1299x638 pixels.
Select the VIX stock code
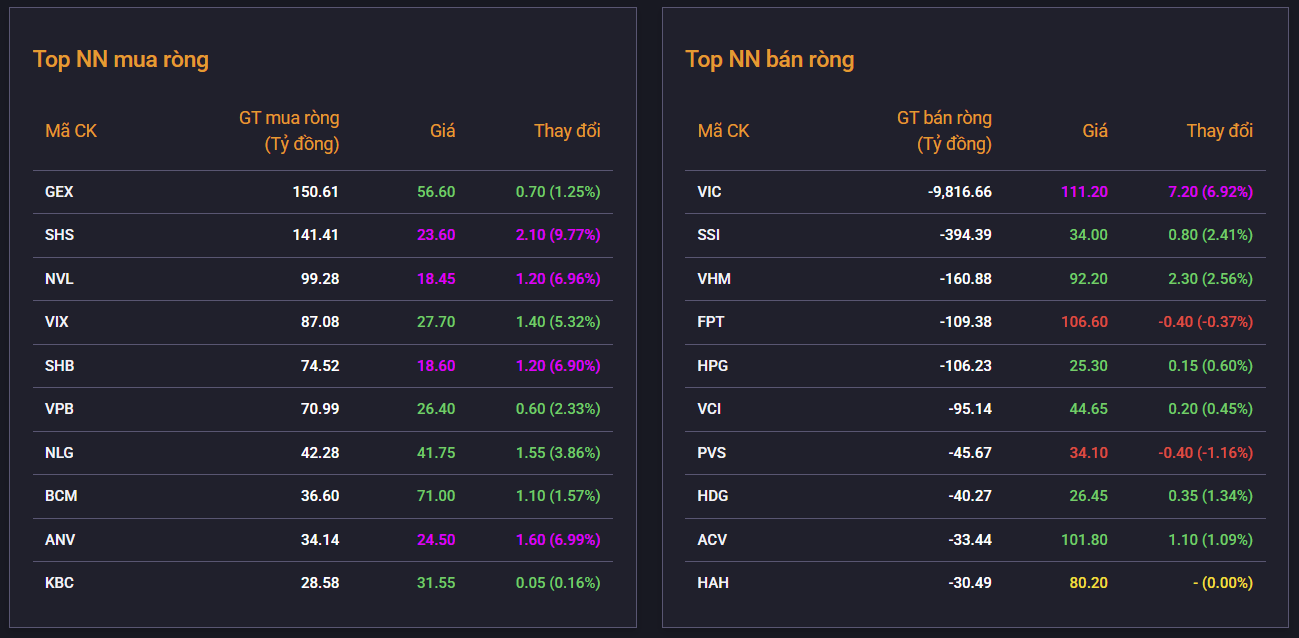click(x=57, y=322)
